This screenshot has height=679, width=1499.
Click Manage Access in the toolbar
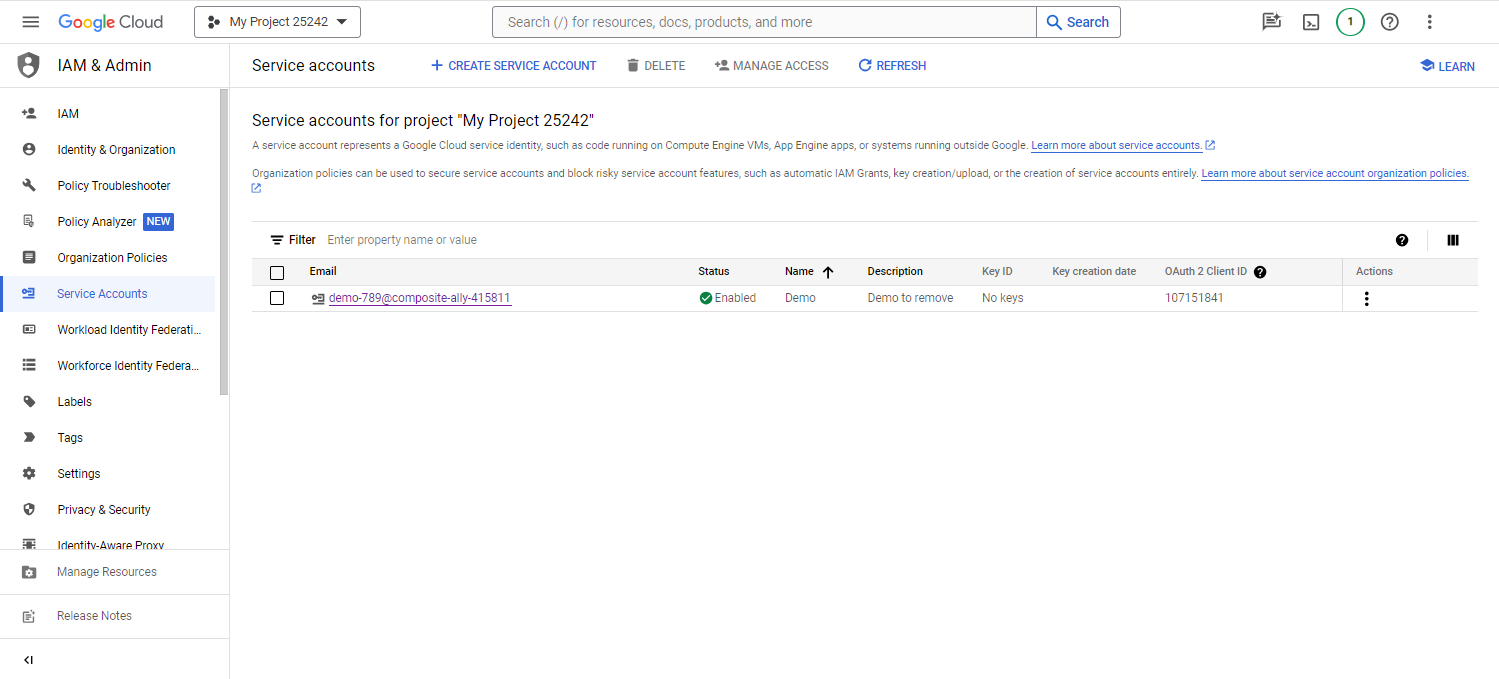pyautogui.click(x=772, y=66)
